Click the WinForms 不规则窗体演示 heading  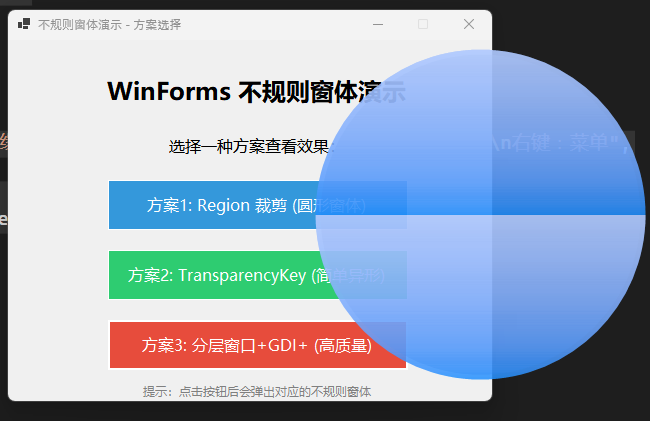[256, 92]
